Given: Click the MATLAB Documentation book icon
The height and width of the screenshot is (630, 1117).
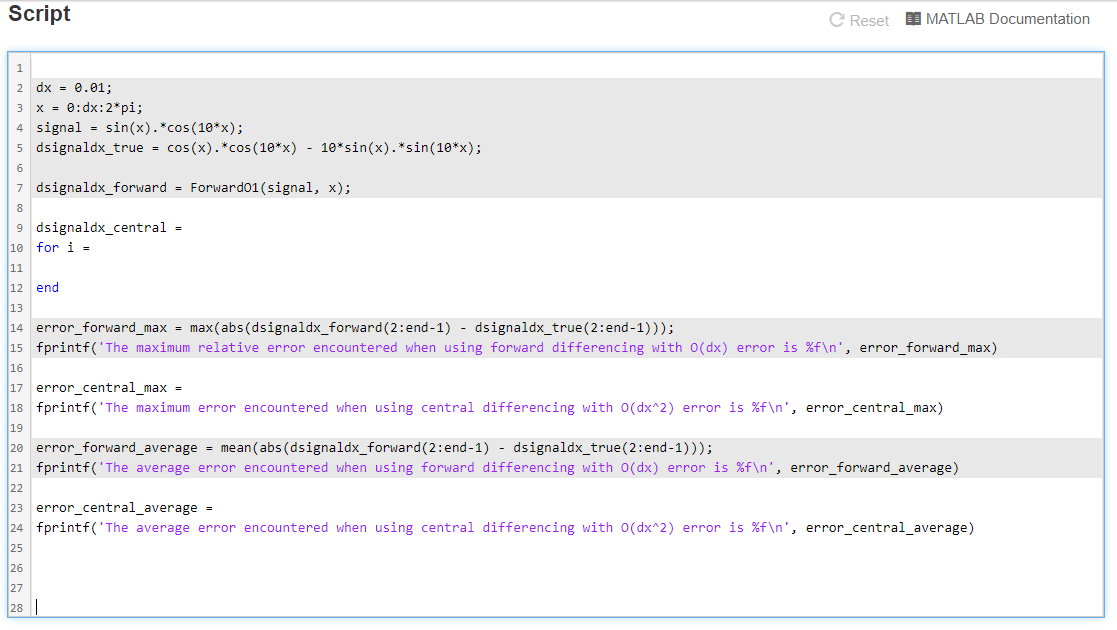Looking at the screenshot, I should coord(912,18).
